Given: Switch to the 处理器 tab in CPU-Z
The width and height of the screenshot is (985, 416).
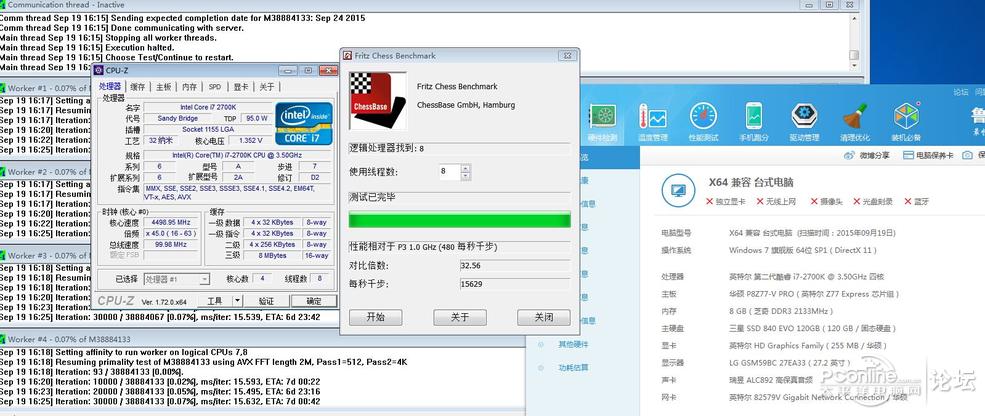Looking at the screenshot, I should [x=110, y=87].
